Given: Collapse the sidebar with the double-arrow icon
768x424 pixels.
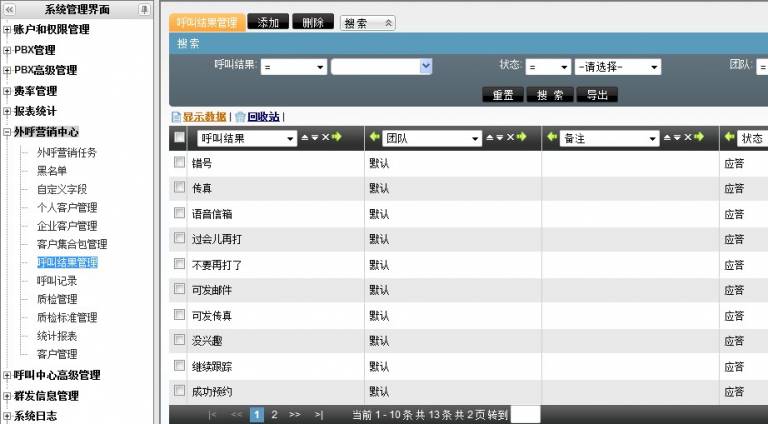Looking at the screenshot, I should 9,9.
